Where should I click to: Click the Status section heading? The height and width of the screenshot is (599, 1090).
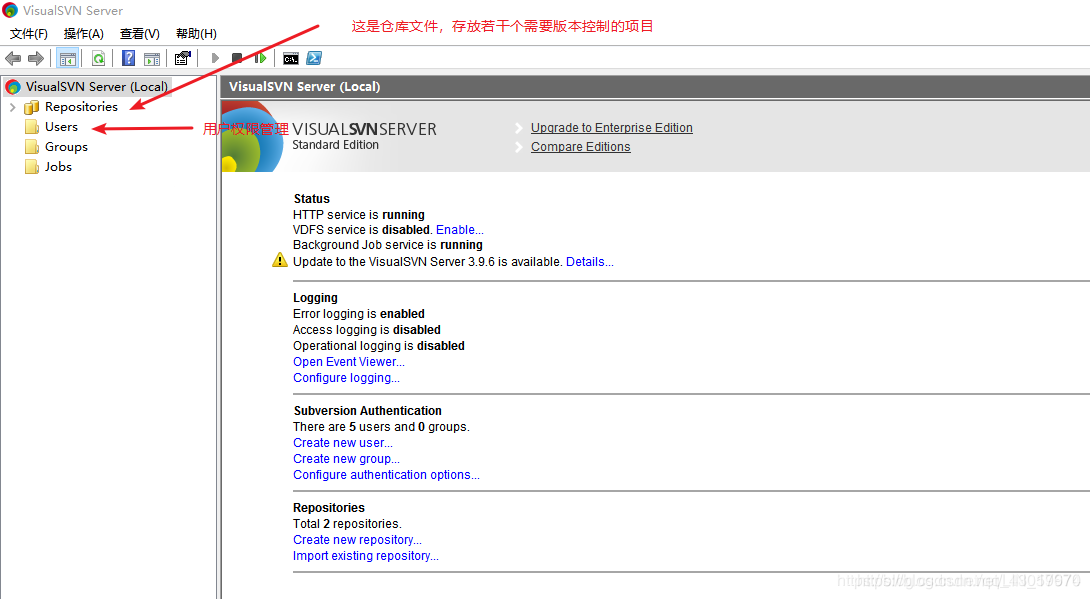click(311, 199)
